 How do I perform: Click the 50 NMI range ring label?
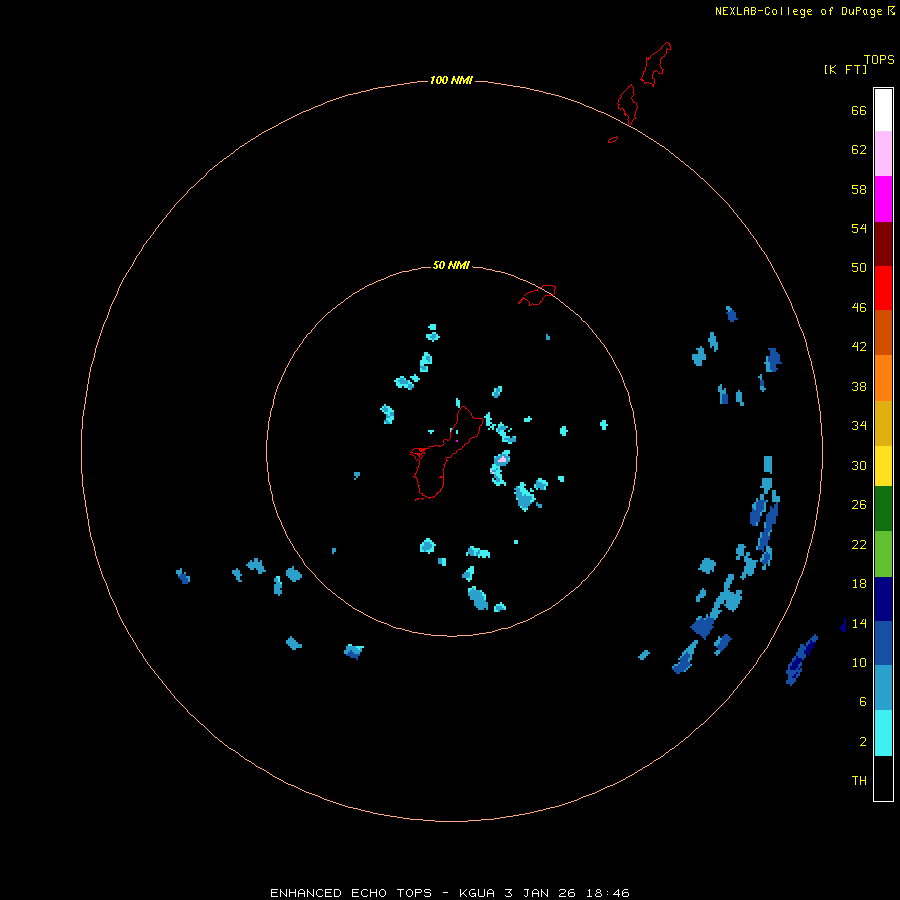(451, 265)
